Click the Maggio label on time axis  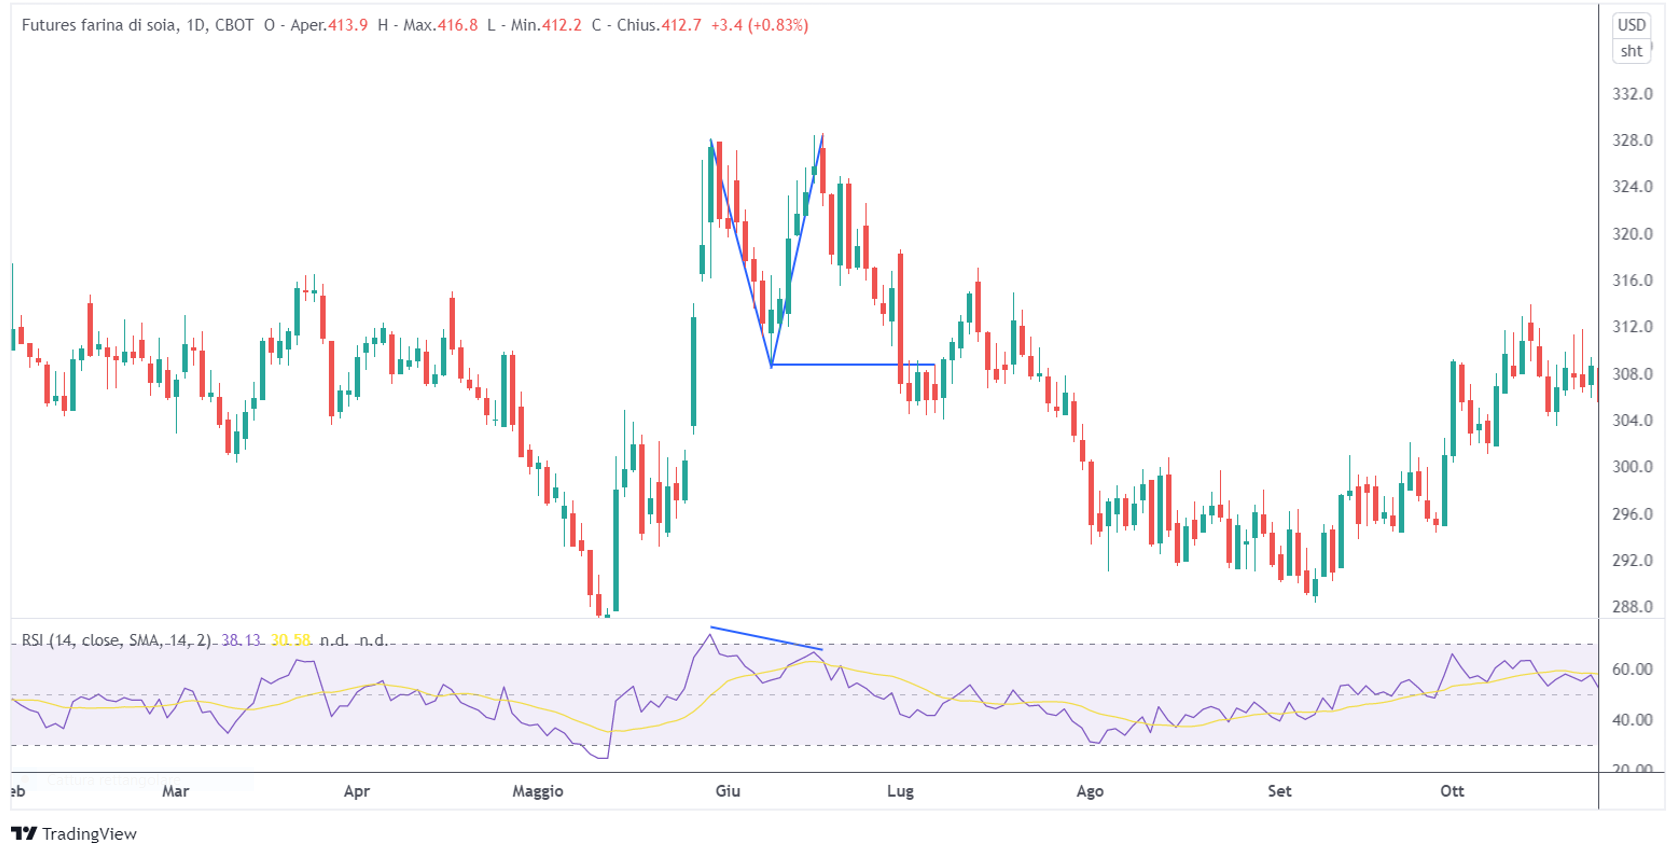point(538,791)
